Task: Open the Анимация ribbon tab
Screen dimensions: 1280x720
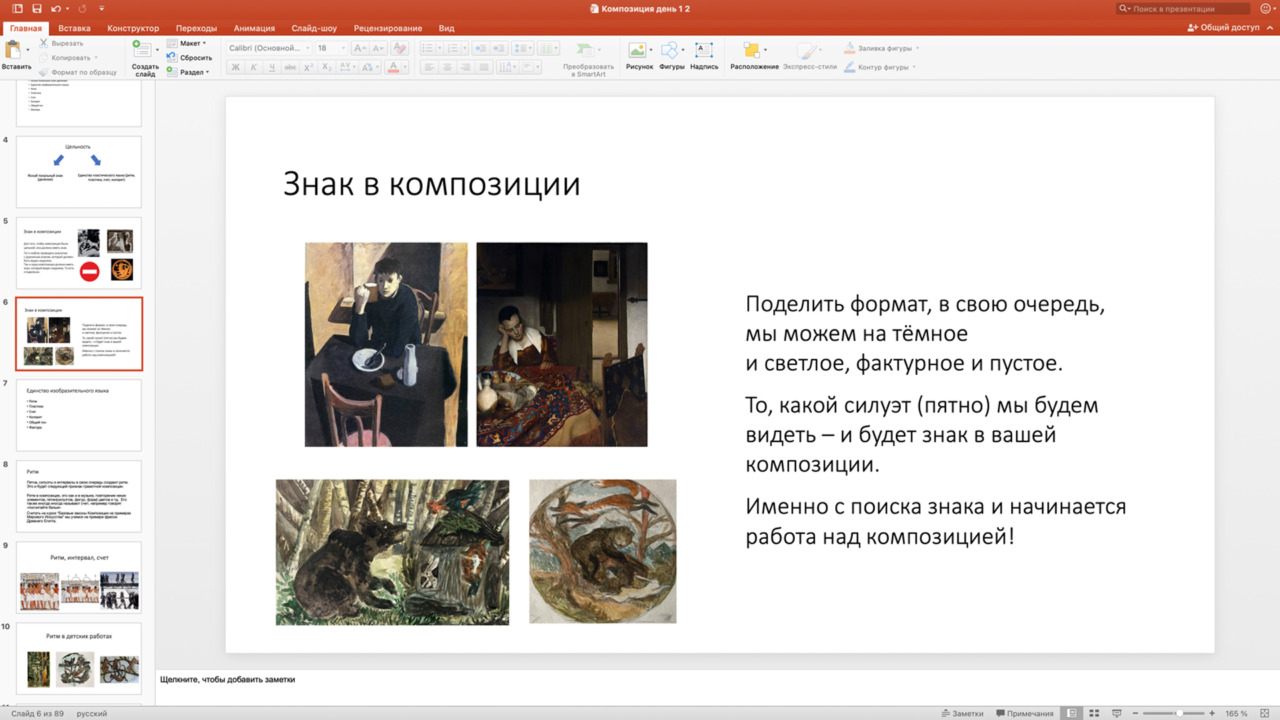Action: 254,28
